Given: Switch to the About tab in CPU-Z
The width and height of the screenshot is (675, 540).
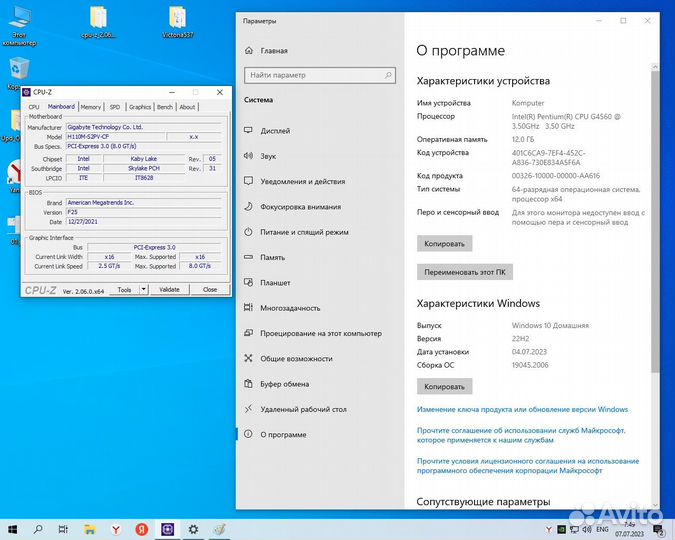Looking at the screenshot, I should point(187,107).
